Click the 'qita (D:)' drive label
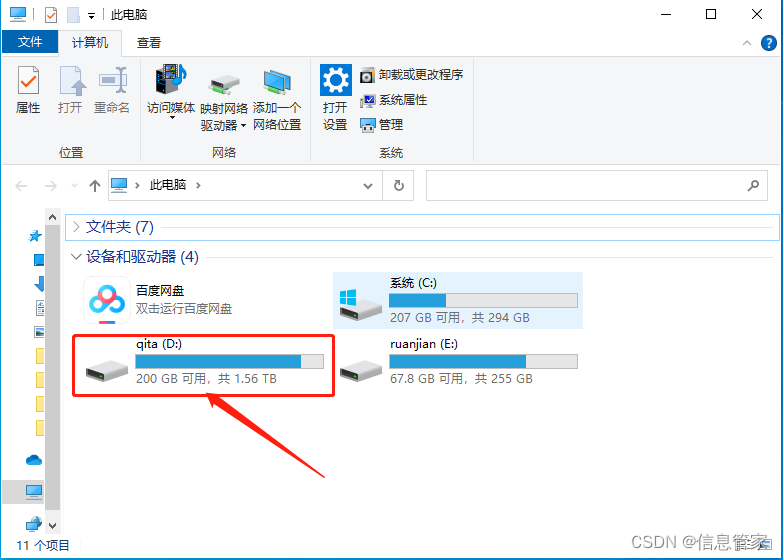The width and height of the screenshot is (783, 560). (x=159, y=344)
